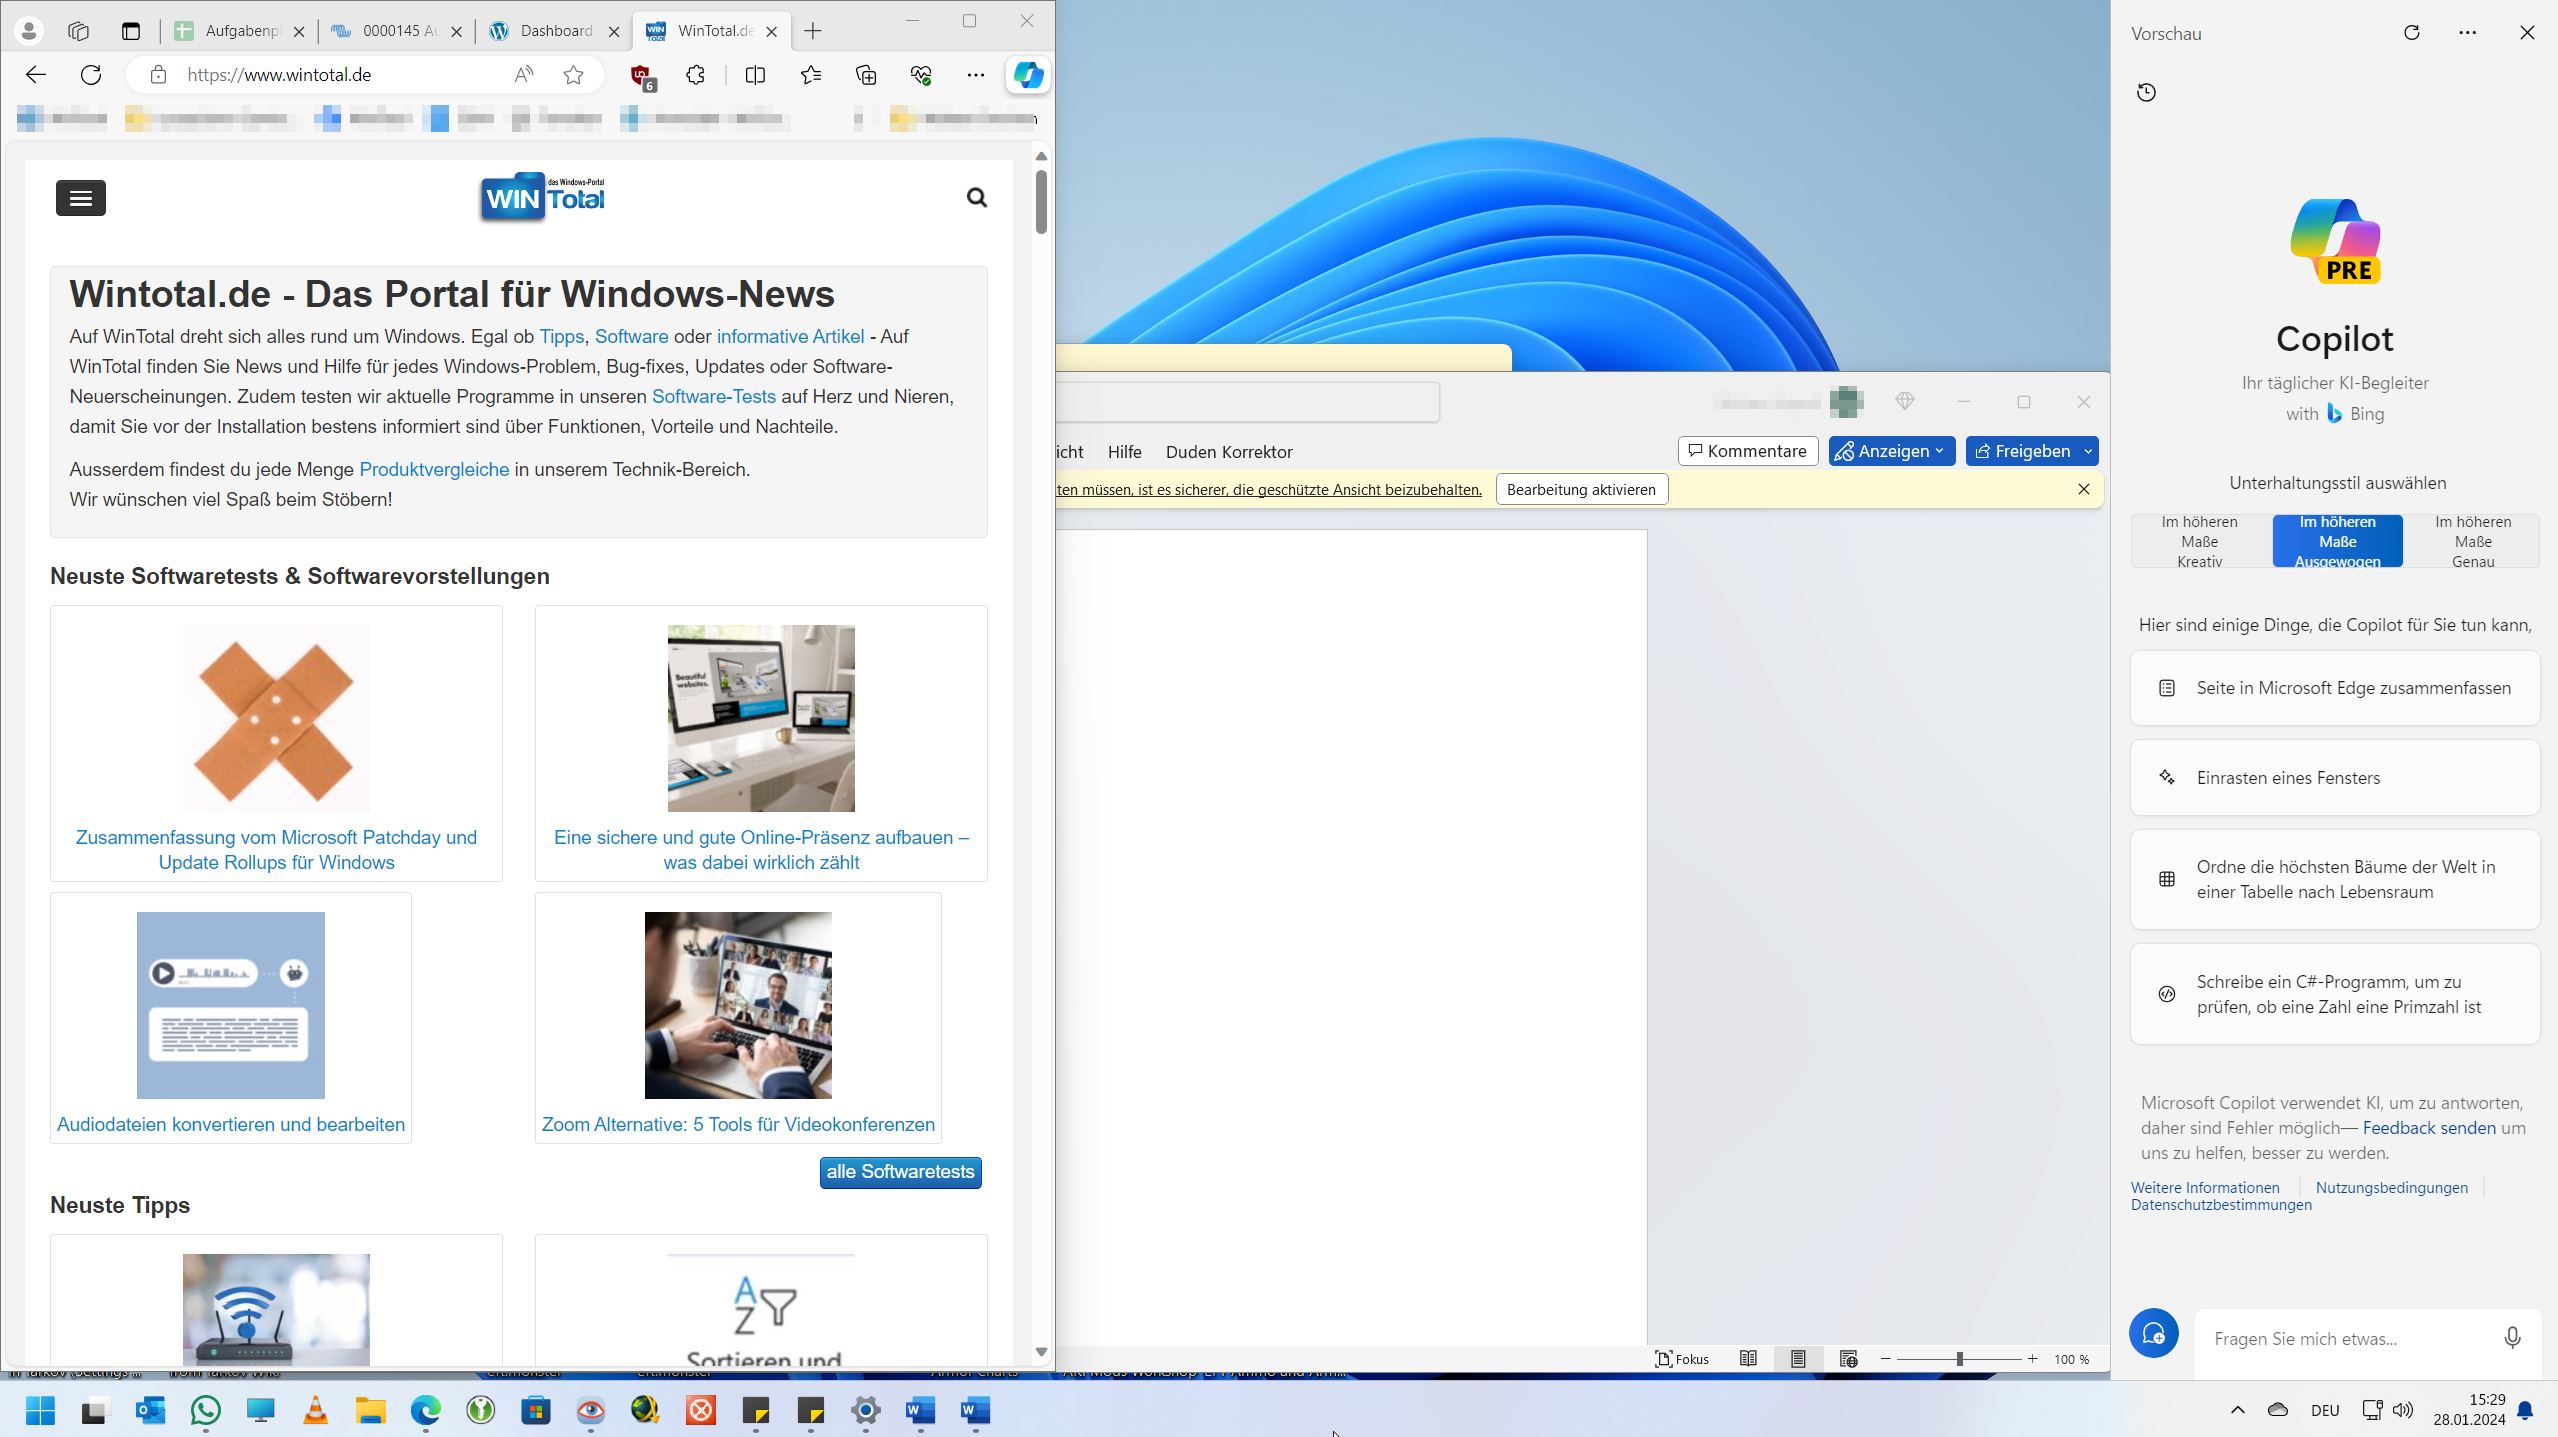
Task: Click the Copilot icon in Edge toolbar
Action: click(x=1028, y=75)
